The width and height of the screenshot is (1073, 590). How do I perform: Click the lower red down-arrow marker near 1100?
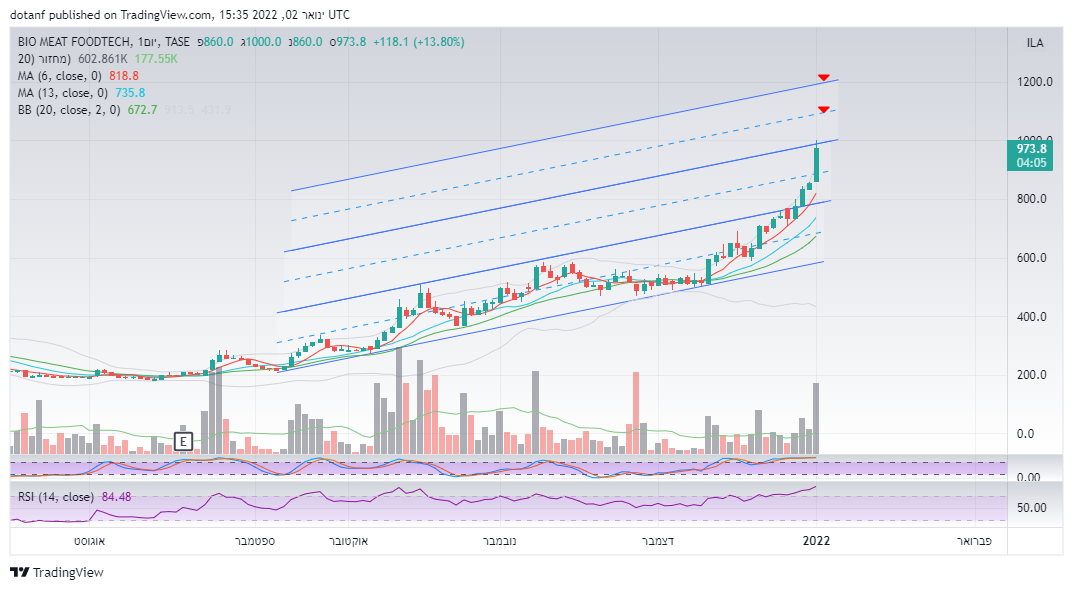click(x=824, y=110)
